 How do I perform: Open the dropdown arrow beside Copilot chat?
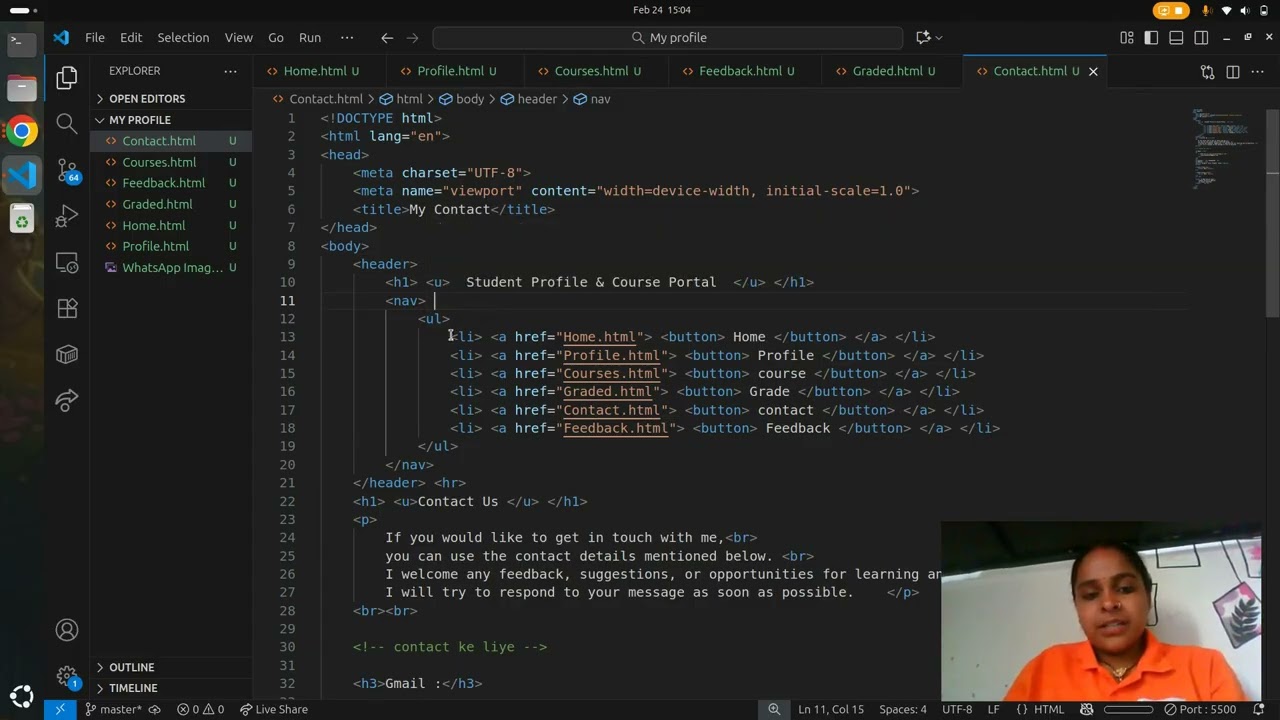[939, 38]
